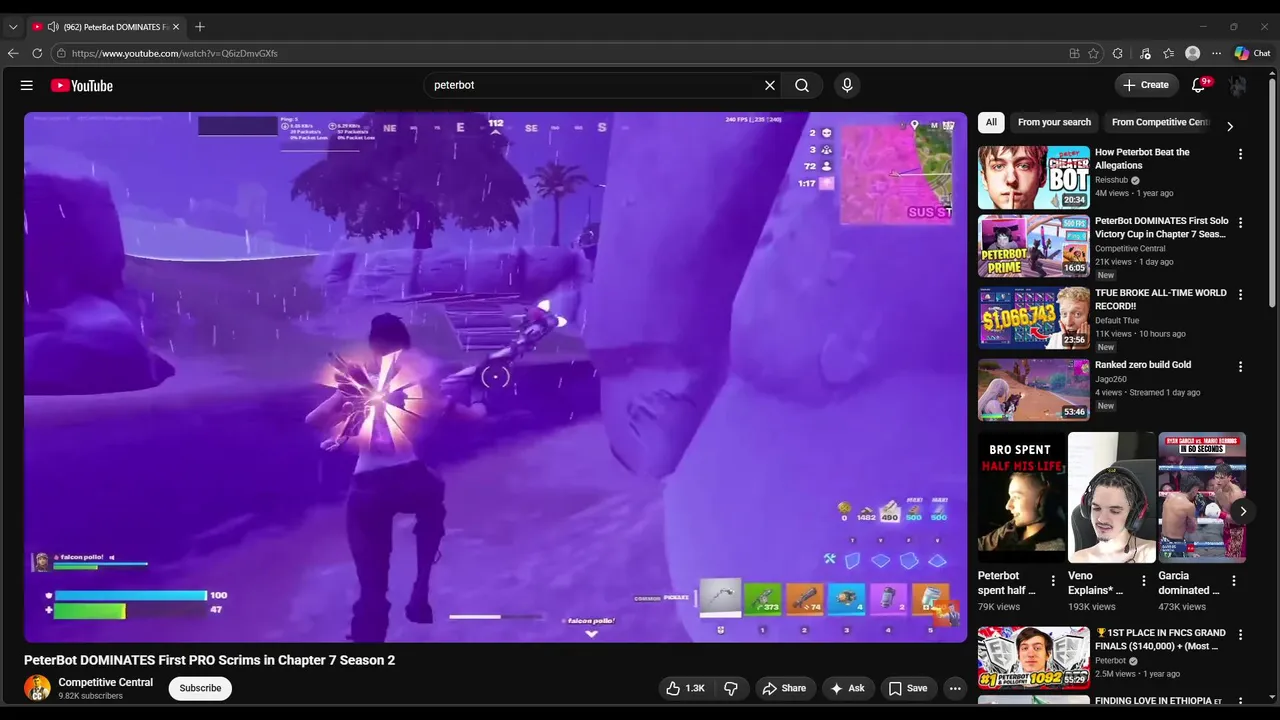The width and height of the screenshot is (1280, 720).
Task: Ask about this video
Action: tap(847, 688)
